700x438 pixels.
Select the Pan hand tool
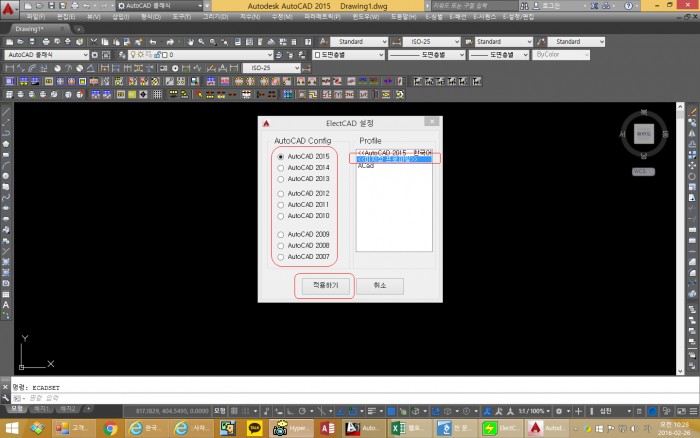190,42
